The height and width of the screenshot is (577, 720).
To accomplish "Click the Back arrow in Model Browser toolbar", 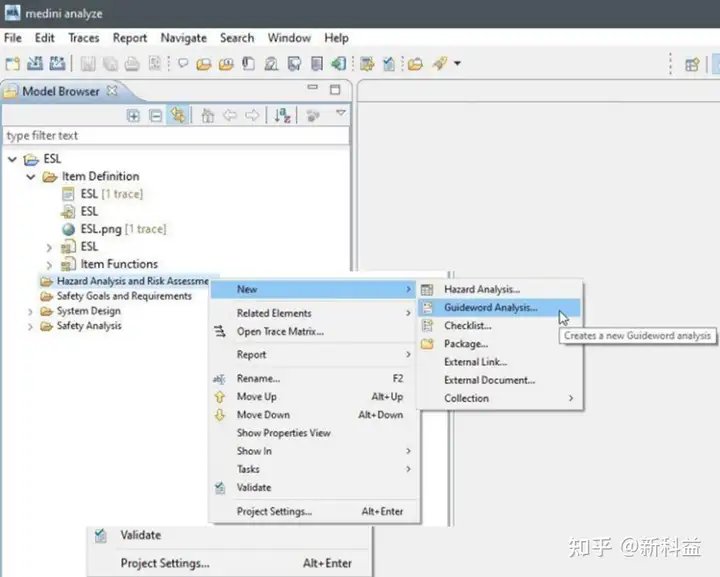I will (230, 115).
